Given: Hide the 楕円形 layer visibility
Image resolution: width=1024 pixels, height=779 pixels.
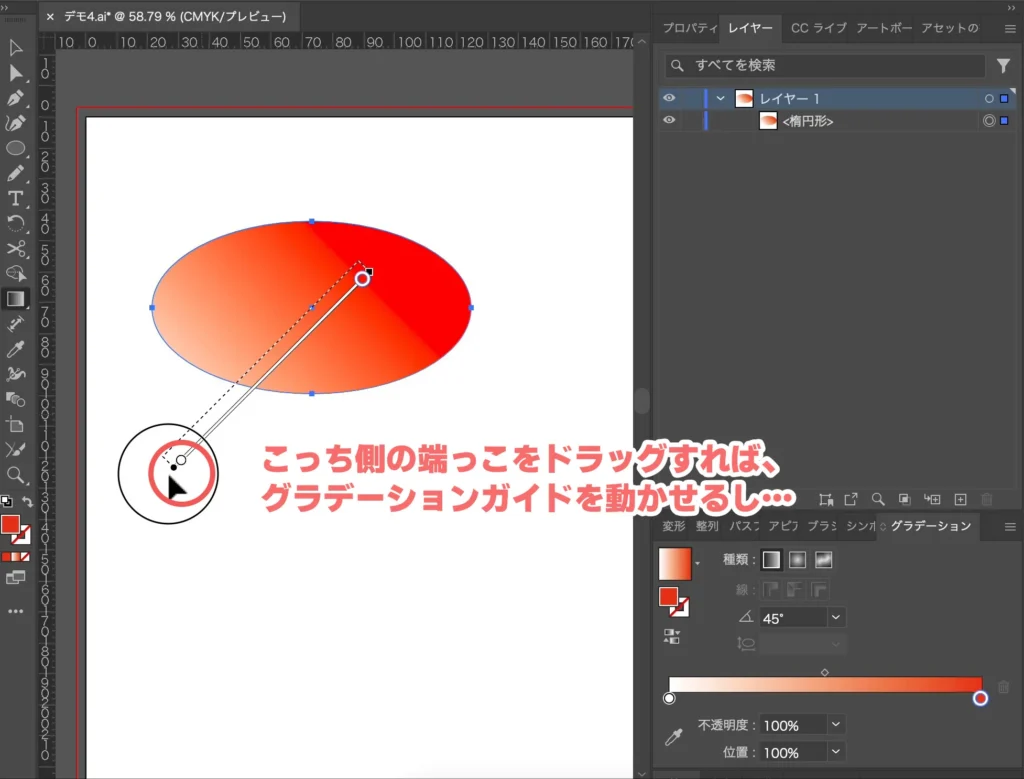Looking at the screenshot, I should click(670, 120).
